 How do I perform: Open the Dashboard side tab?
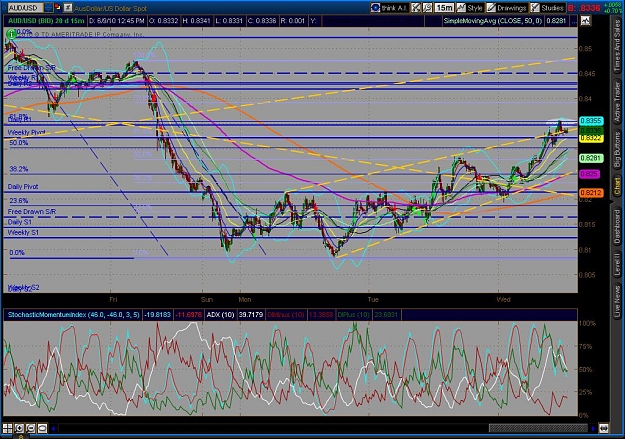point(617,226)
